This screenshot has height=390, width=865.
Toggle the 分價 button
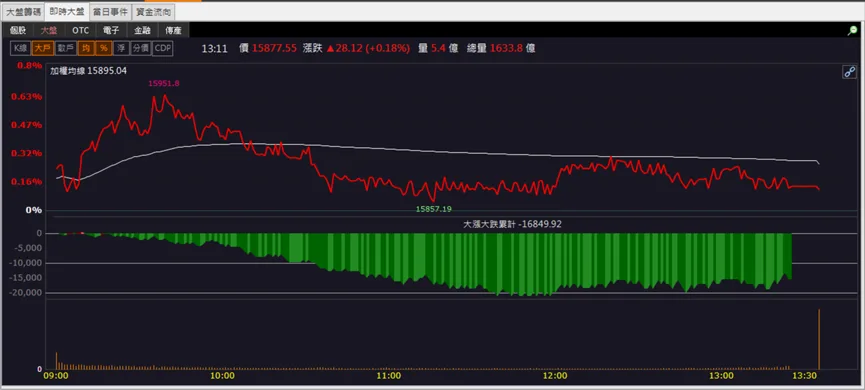140,49
